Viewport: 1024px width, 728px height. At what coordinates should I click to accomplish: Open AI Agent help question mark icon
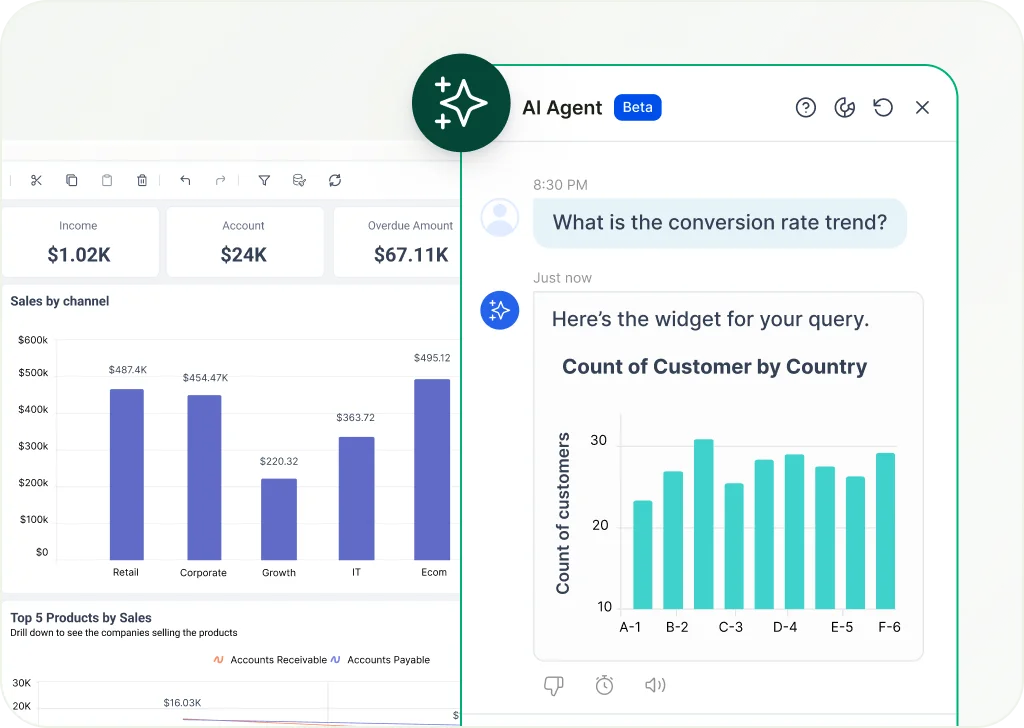click(806, 107)
